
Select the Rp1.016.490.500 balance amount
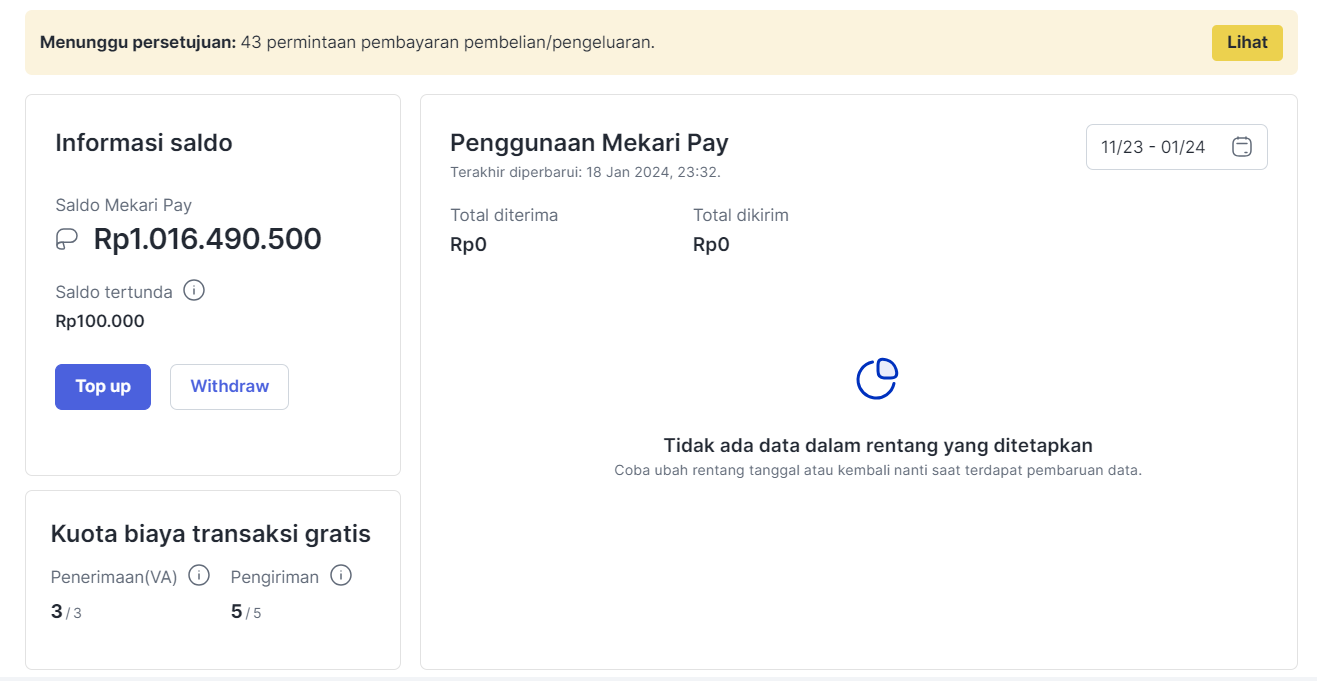(207, 239)
